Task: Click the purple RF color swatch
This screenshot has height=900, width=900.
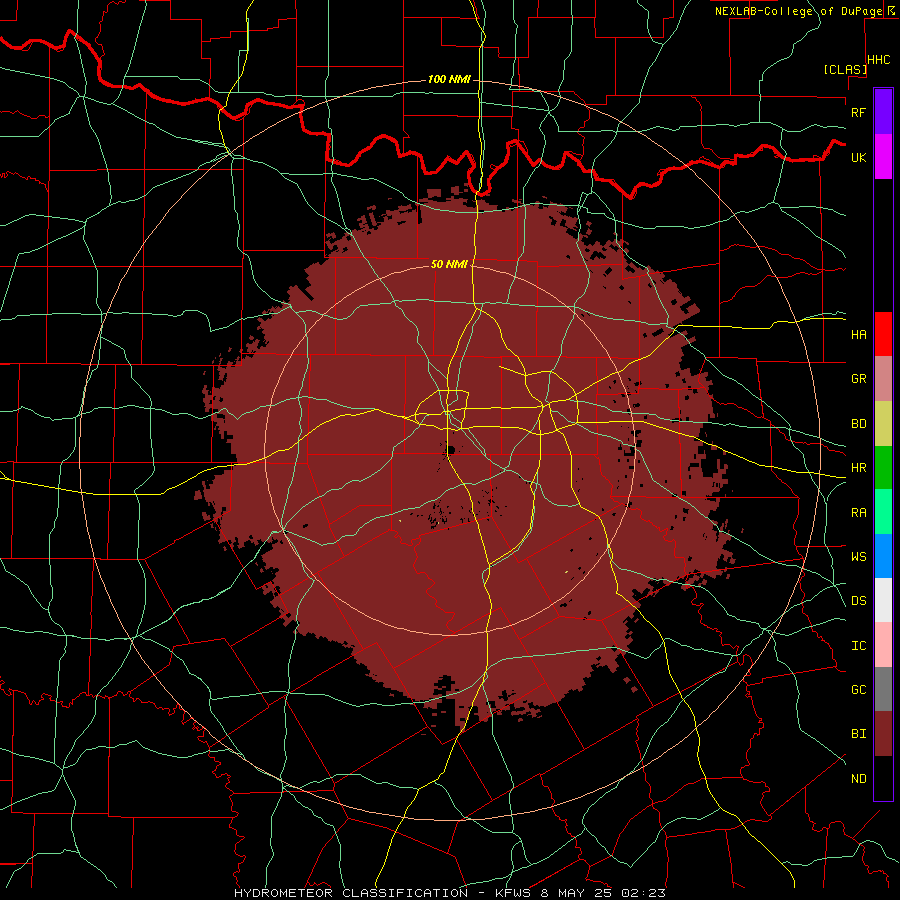Action: pos(883,112)
